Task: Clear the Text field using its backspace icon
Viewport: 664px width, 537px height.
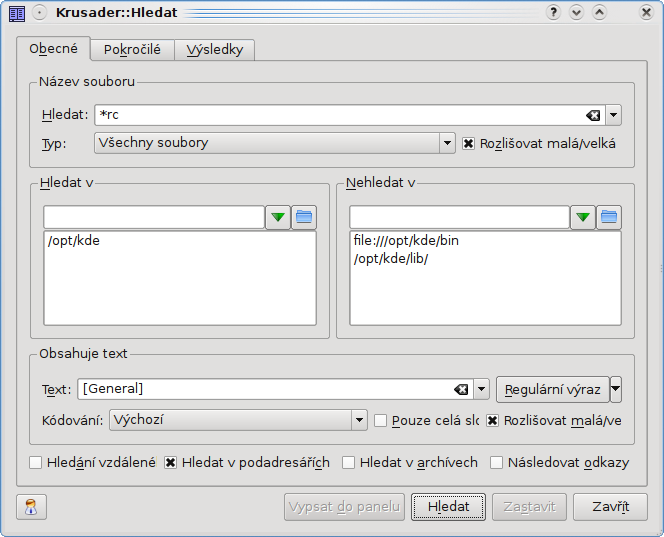Action: (x=461, y=389)
